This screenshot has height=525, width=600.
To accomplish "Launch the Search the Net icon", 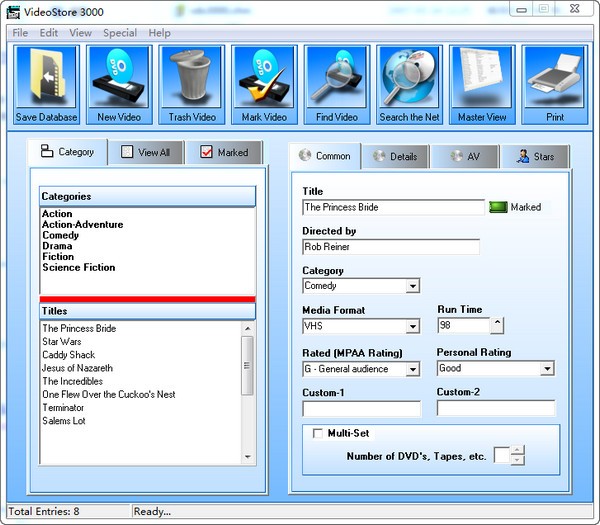I will 409,78.
